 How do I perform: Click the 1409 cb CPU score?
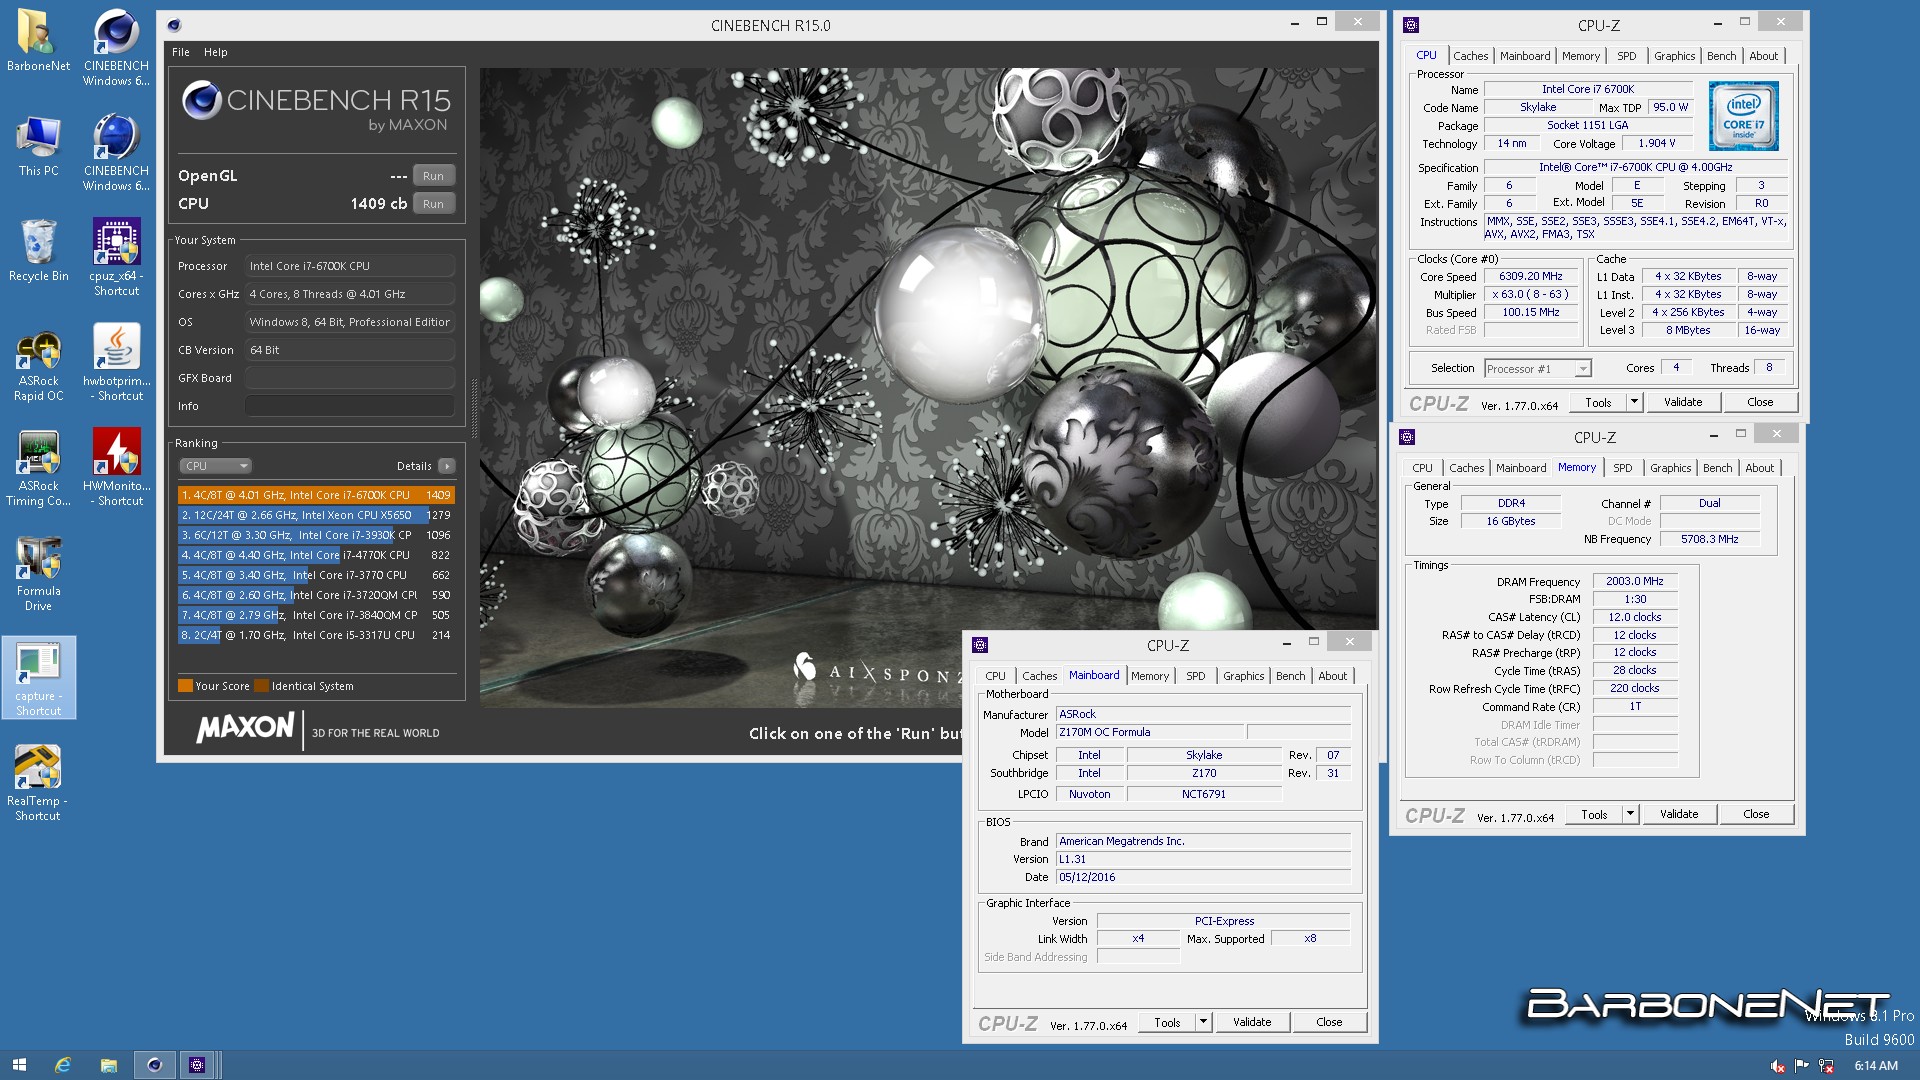378,203
